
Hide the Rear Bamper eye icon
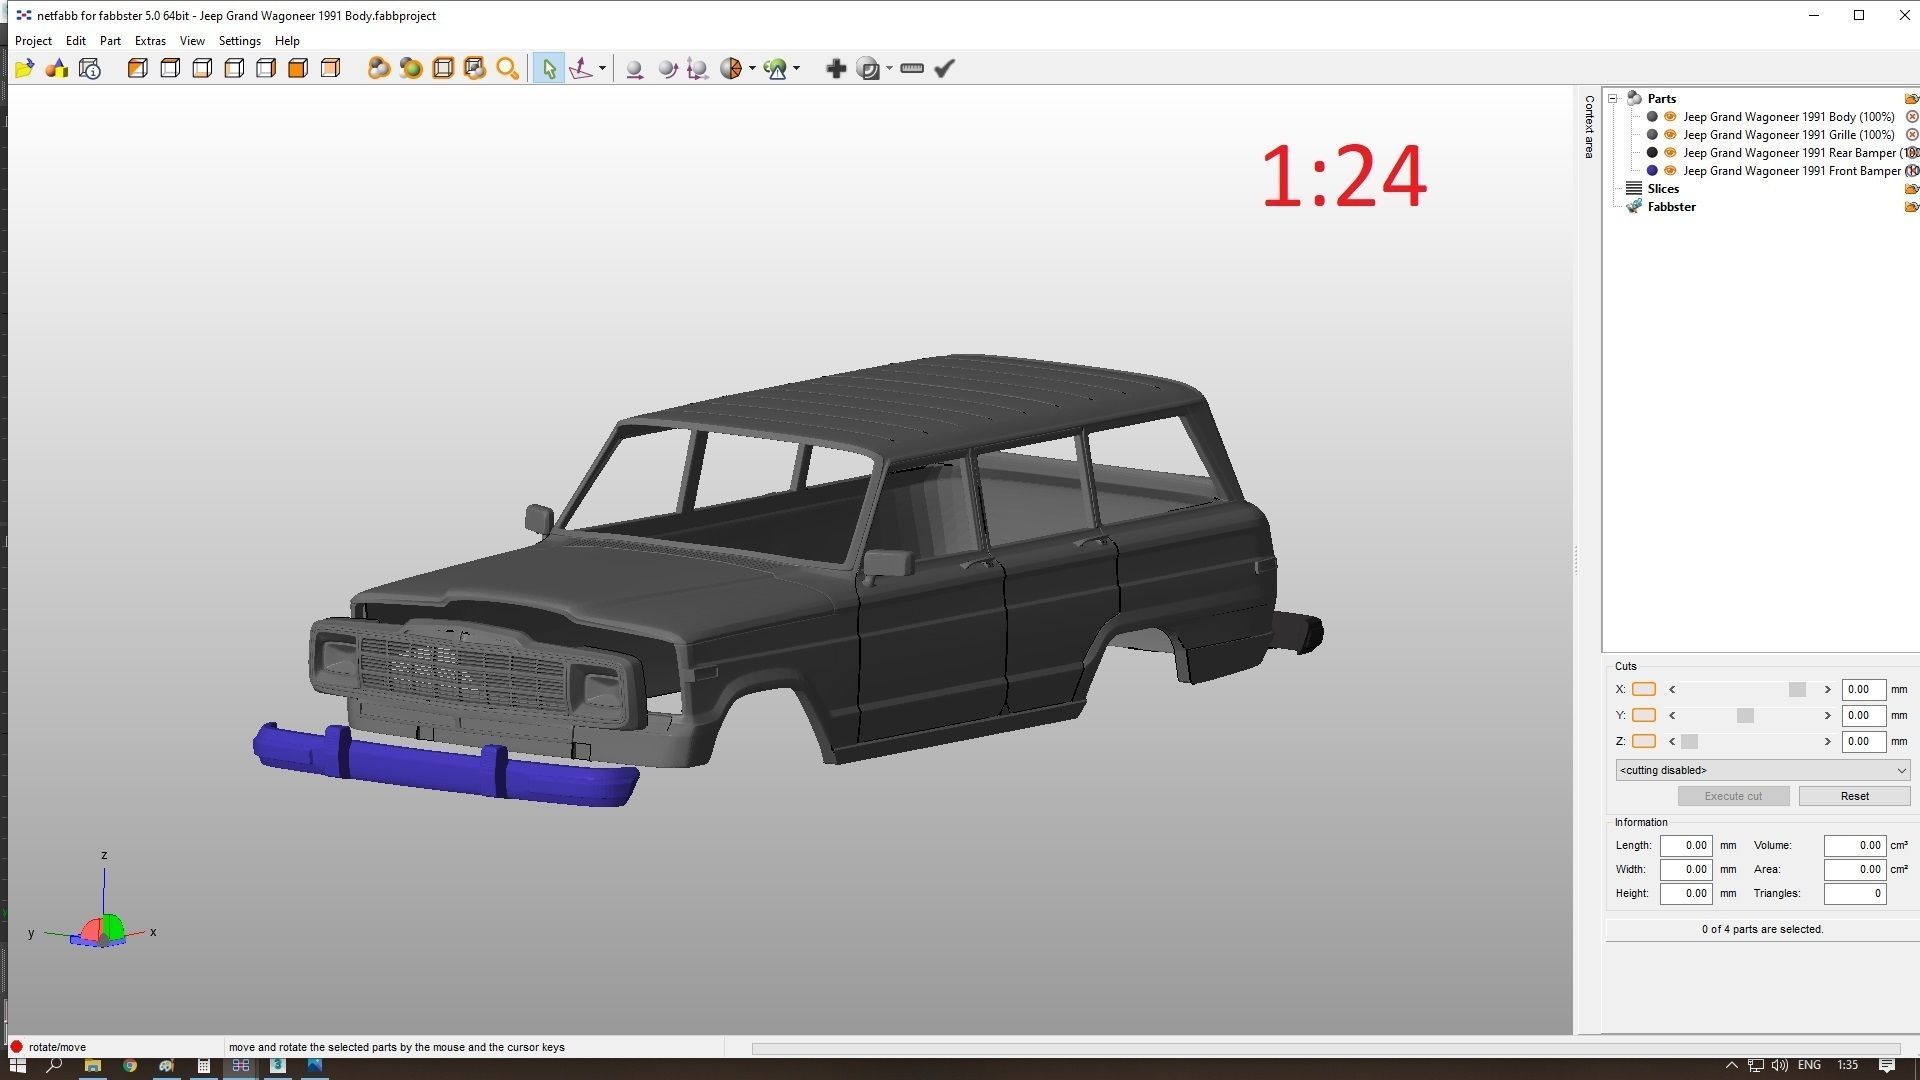point(1670,153)
